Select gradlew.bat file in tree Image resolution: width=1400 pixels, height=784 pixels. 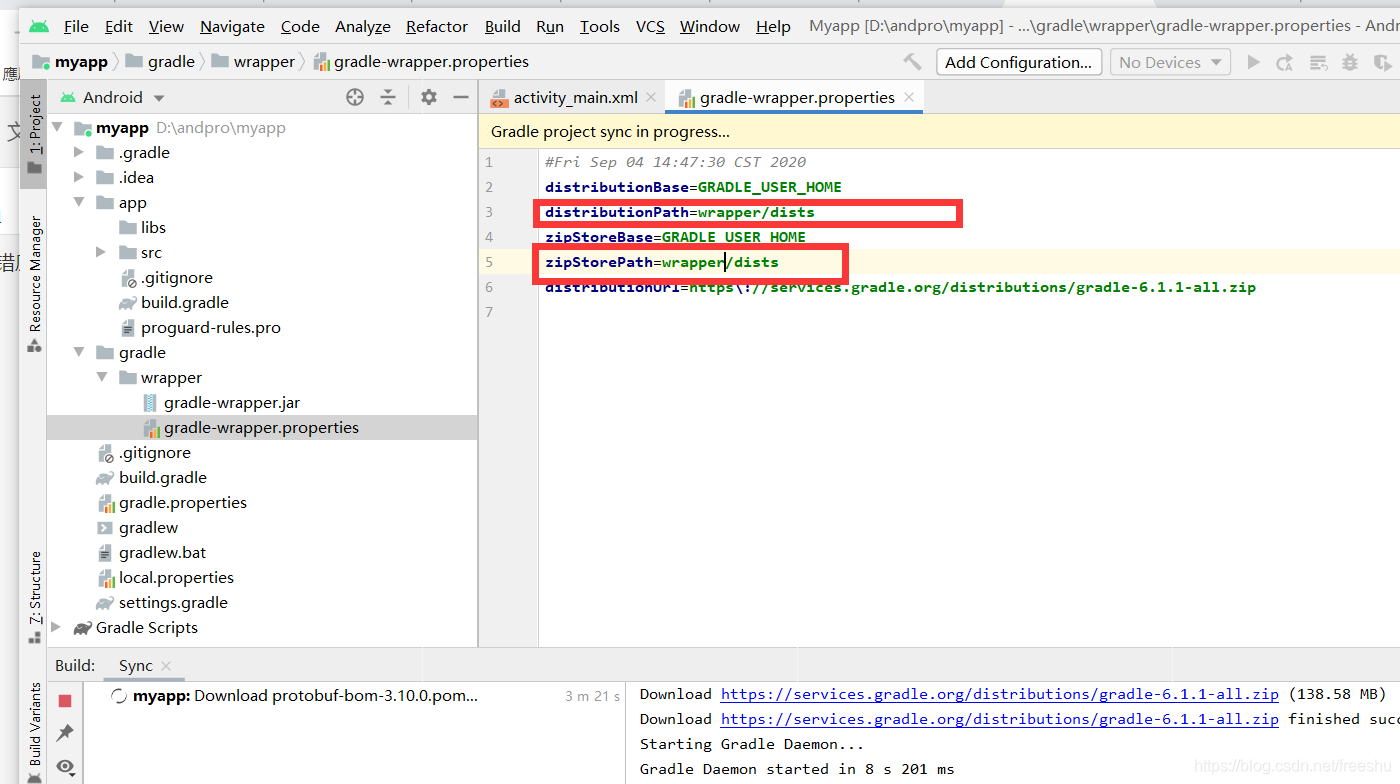pos(163,553)
